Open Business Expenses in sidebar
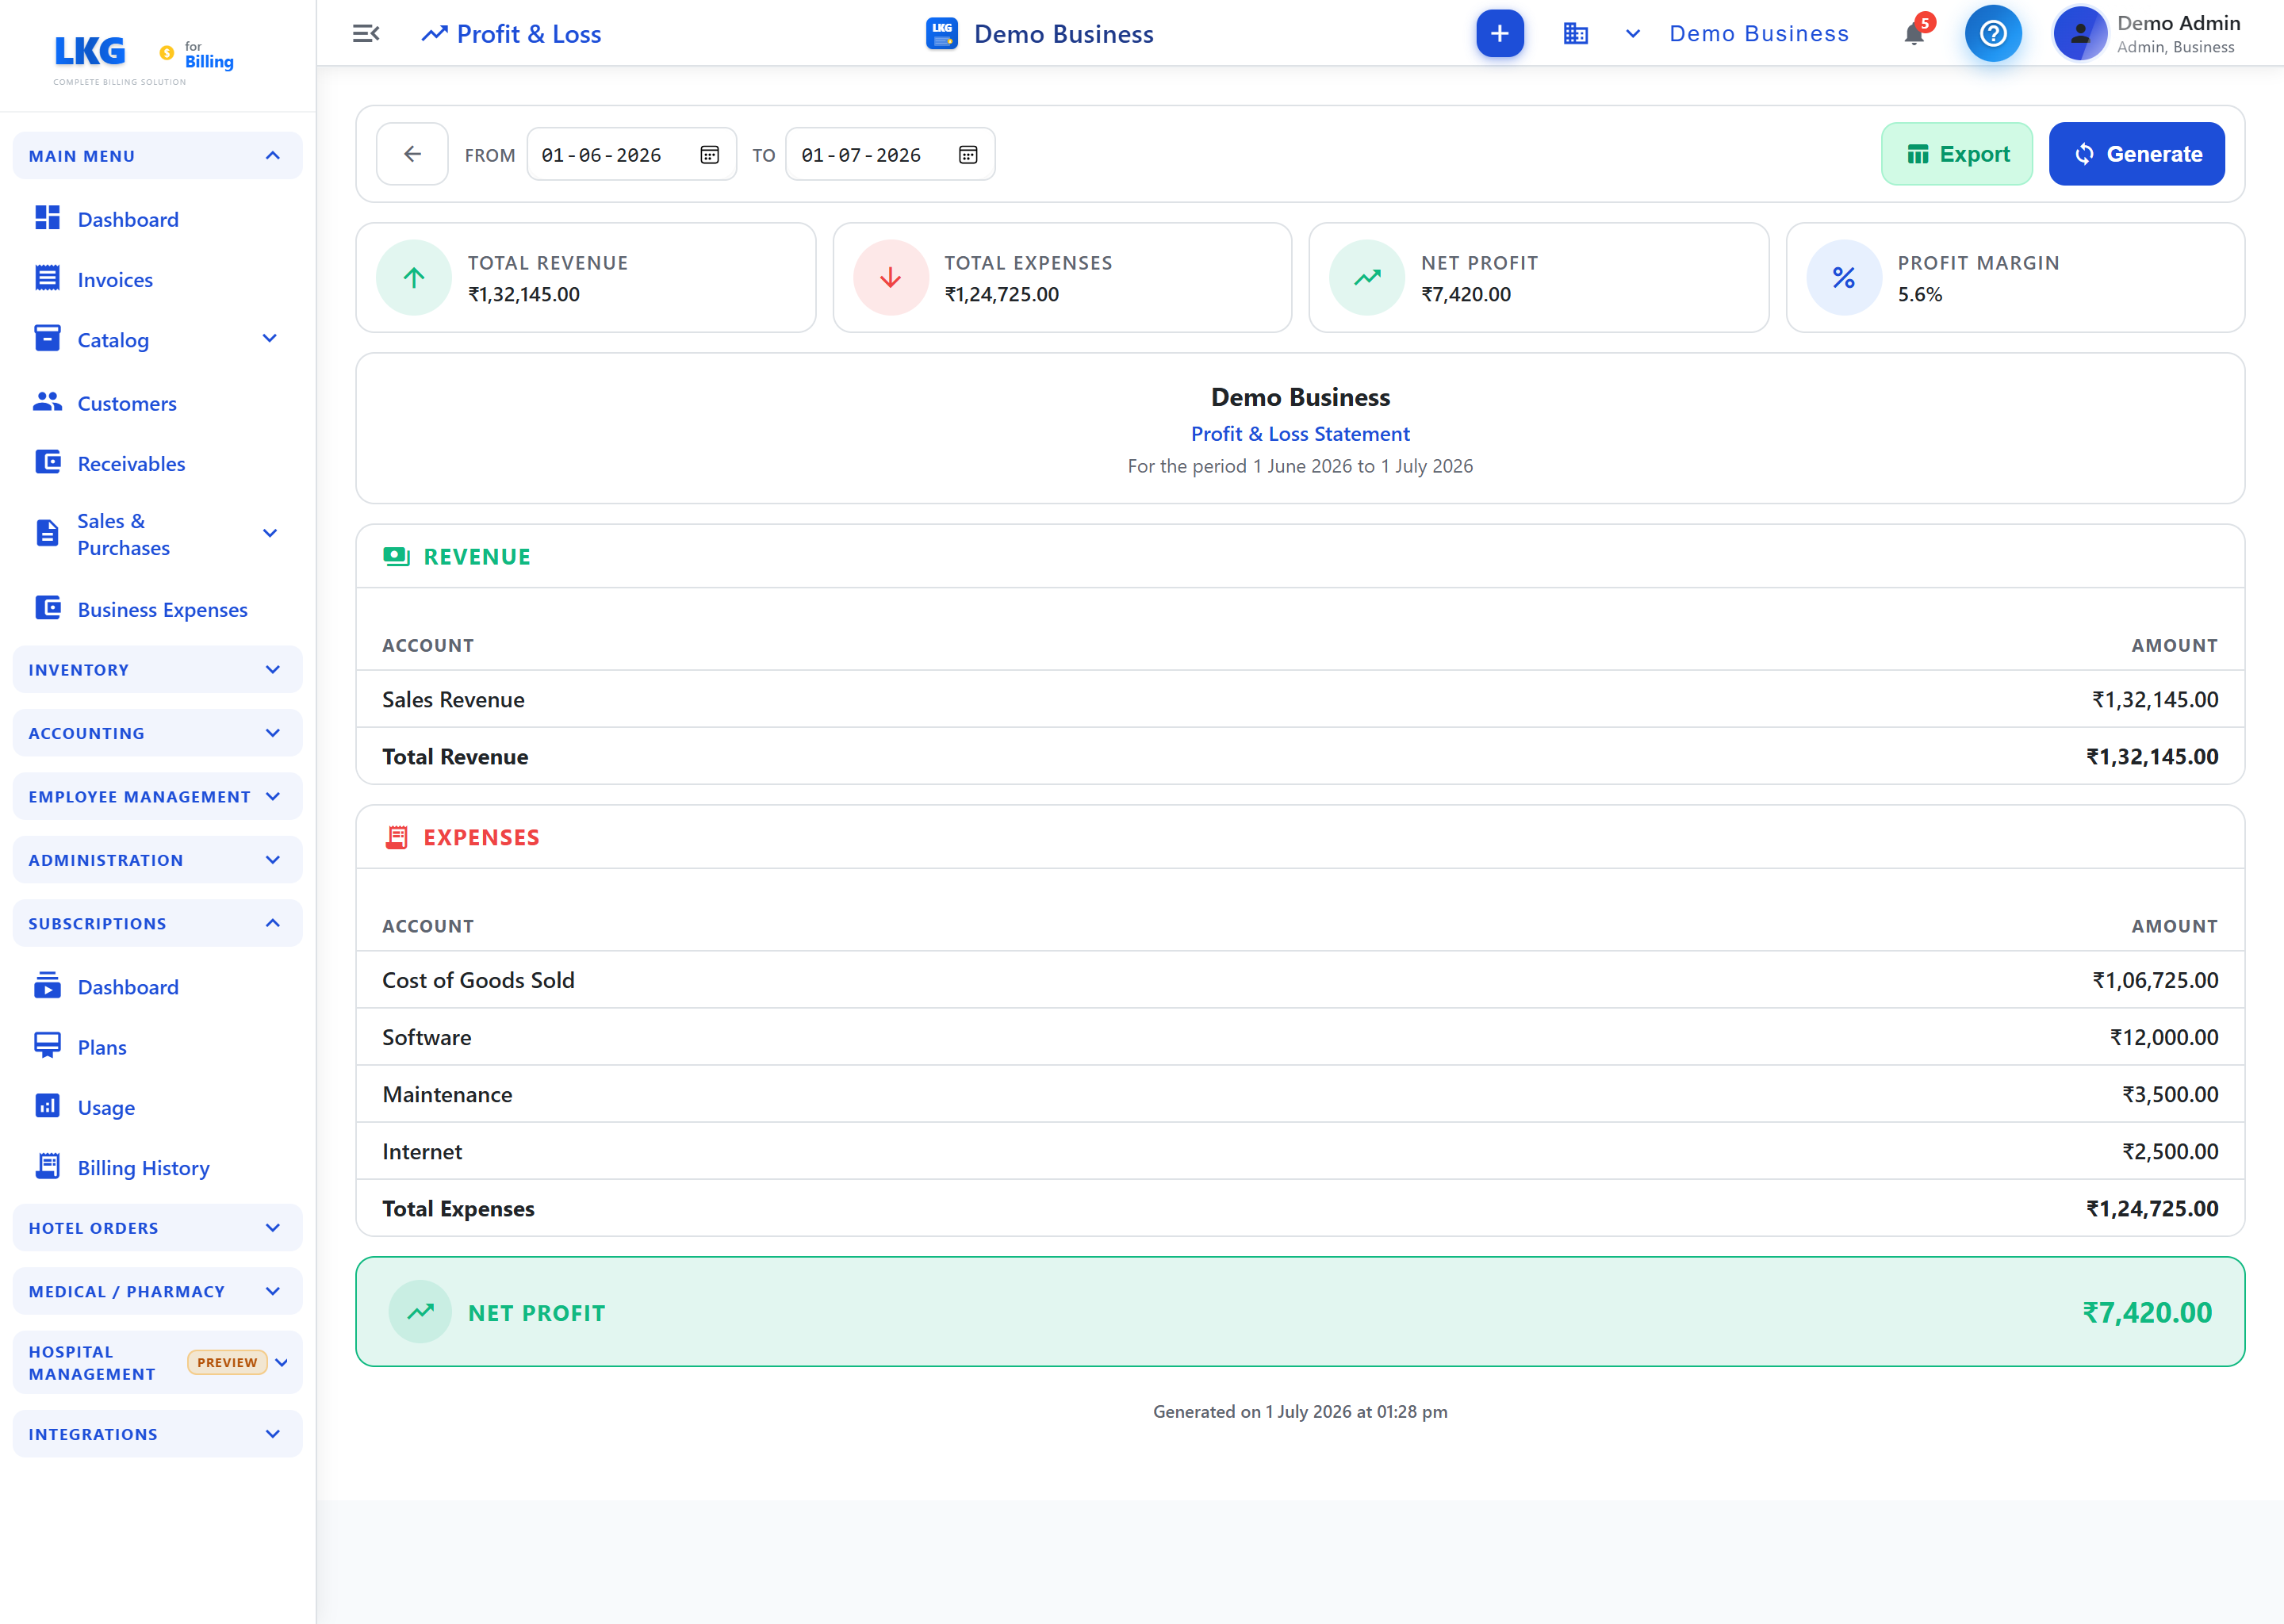The width and height of the screenshot is (2284, 1624). pos(158,609)
